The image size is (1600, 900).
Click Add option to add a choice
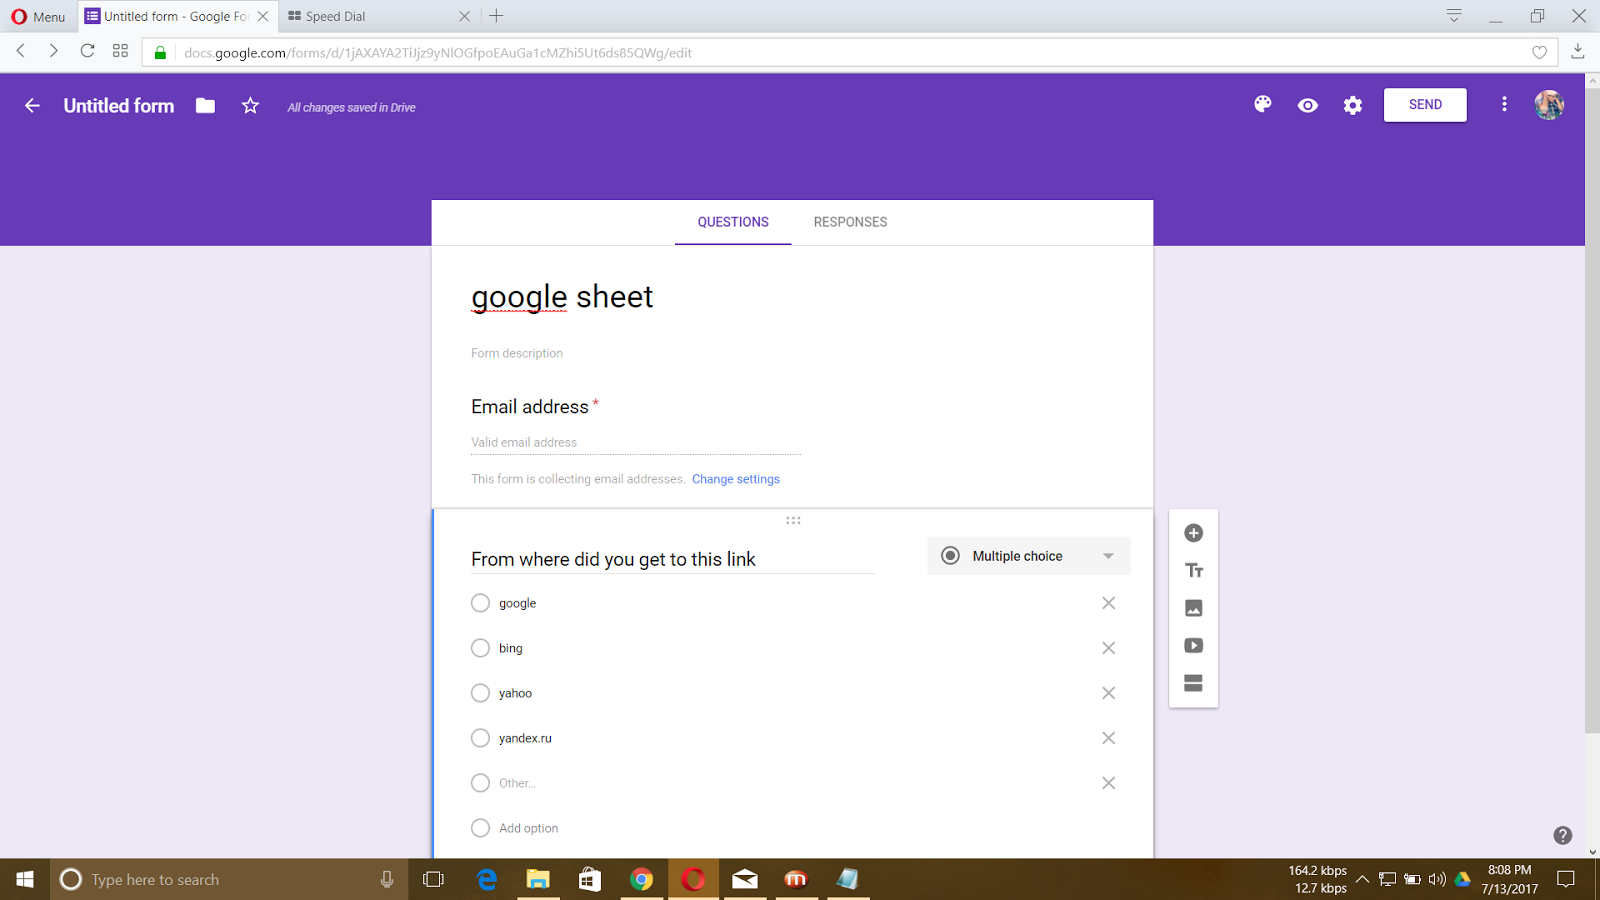(x=529, y=828)
